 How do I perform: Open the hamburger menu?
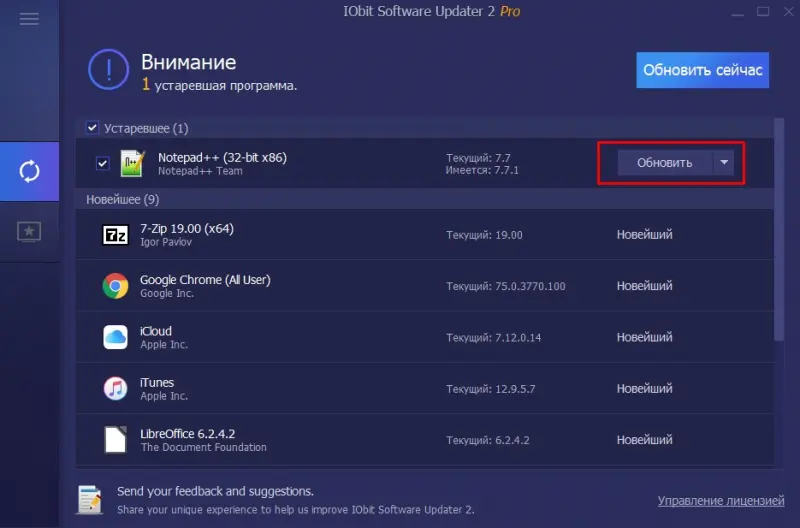(x=29, y=19)
